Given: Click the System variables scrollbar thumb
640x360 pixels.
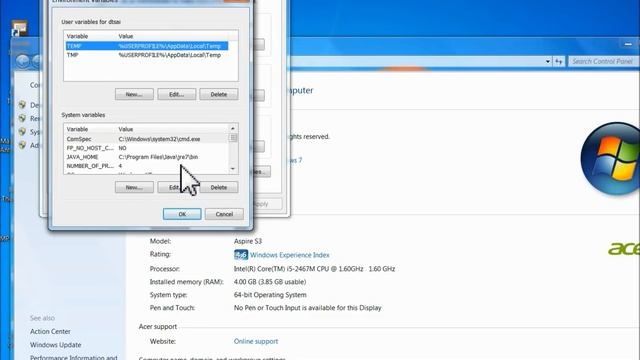Looking at the screenshot, I should pyautogui.click(x=233, y=138).
